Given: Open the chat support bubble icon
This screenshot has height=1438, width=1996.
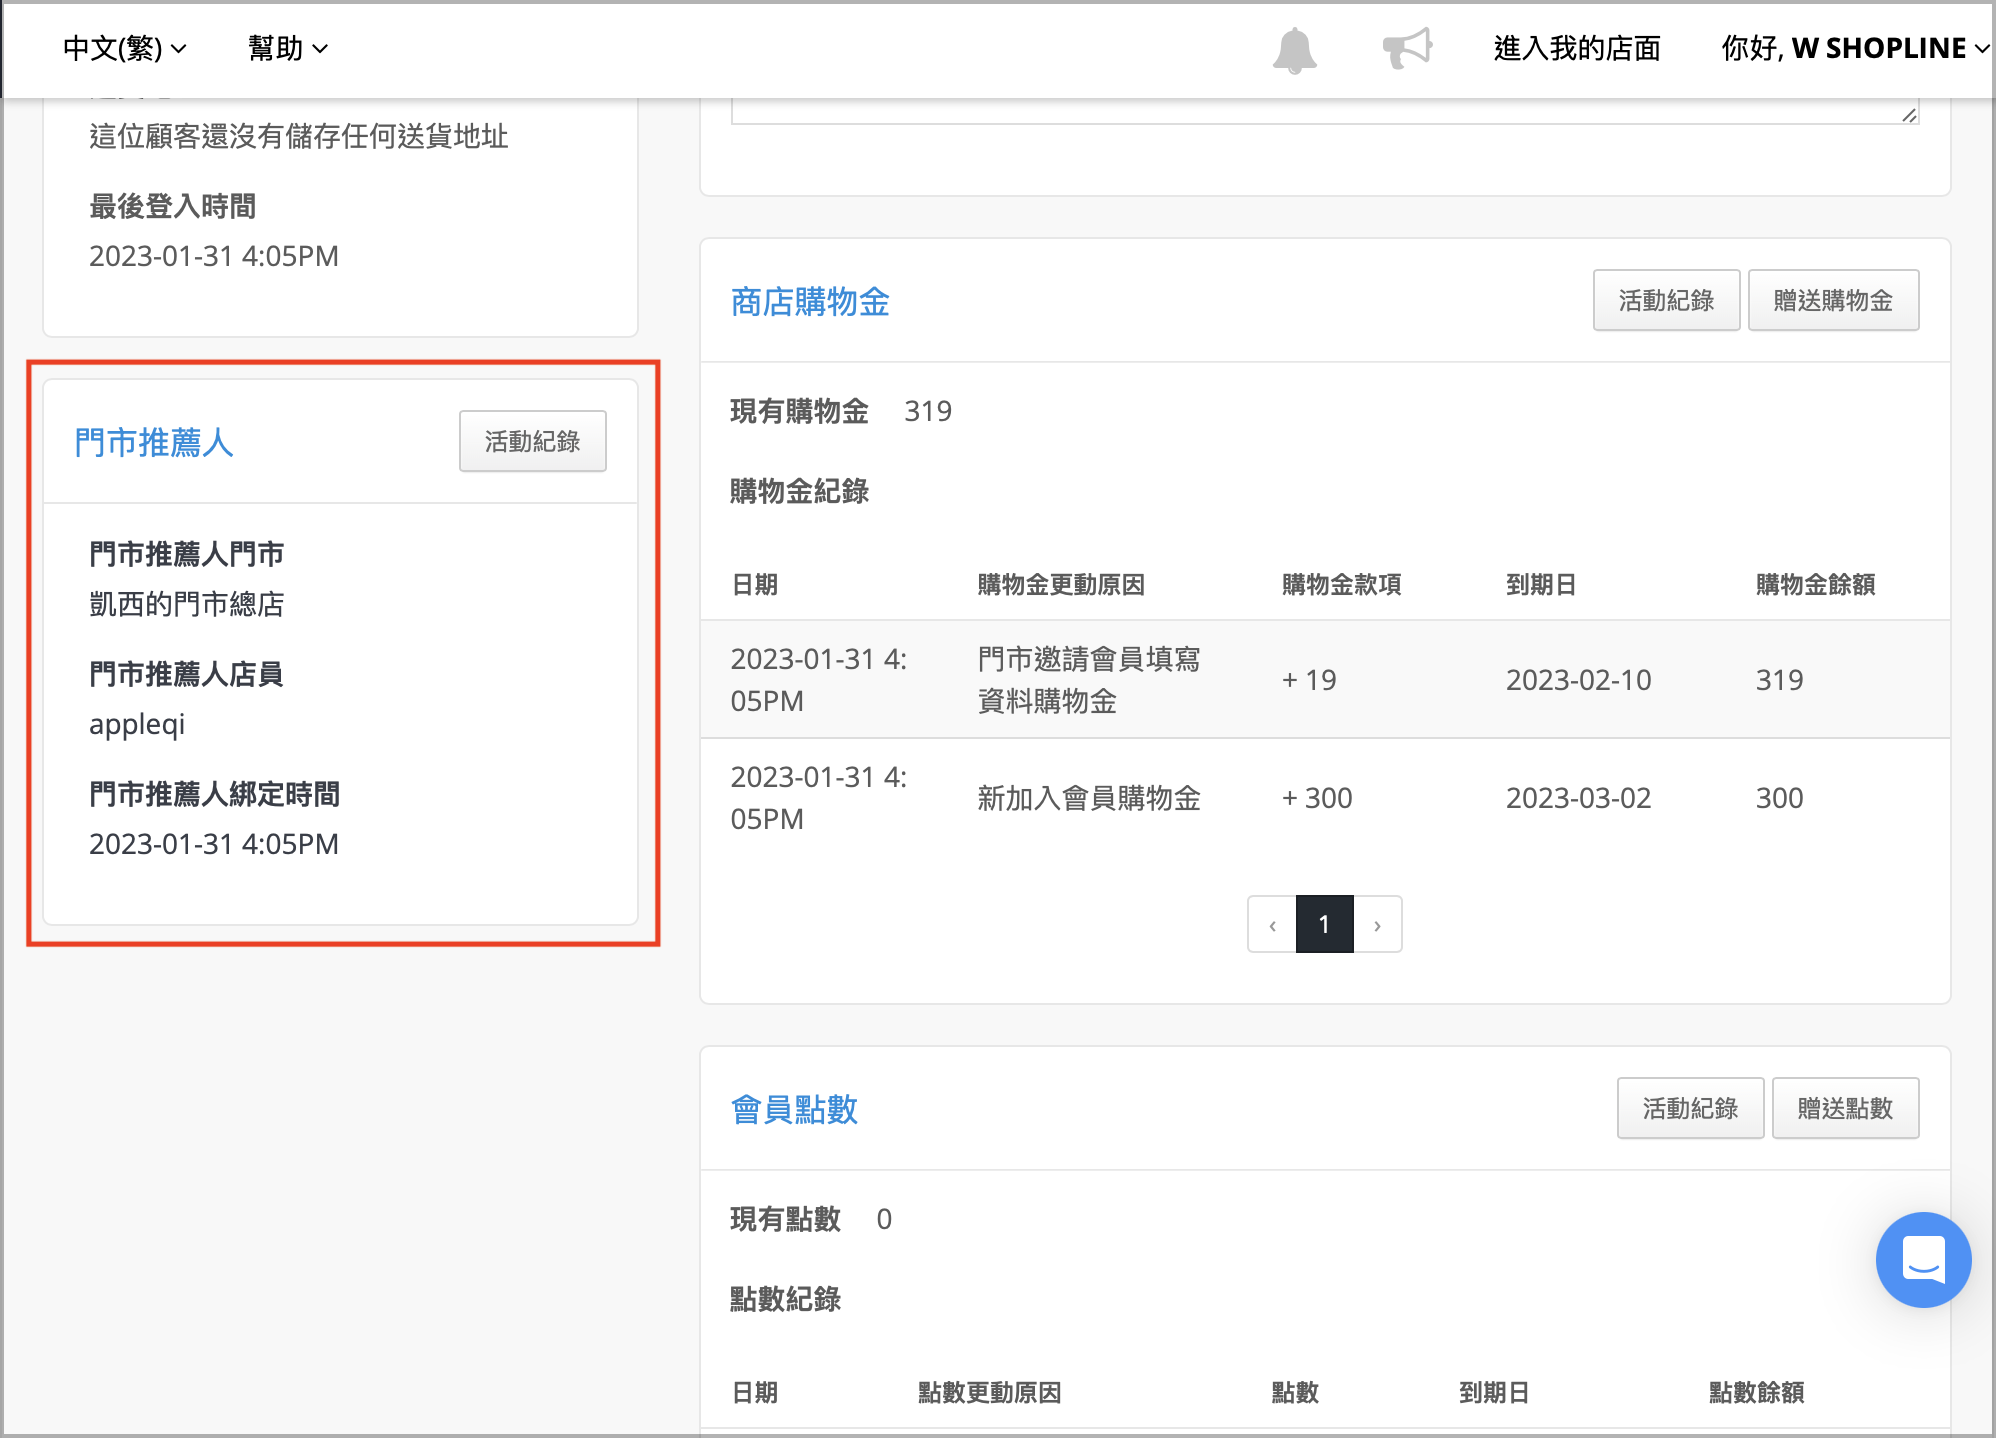Looking at the screenshot, I should coord(1923,1259).
